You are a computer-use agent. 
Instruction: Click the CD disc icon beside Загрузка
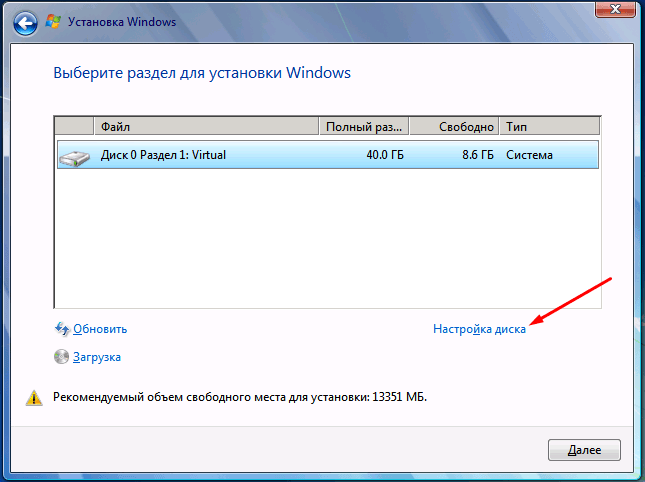point(61,357)
